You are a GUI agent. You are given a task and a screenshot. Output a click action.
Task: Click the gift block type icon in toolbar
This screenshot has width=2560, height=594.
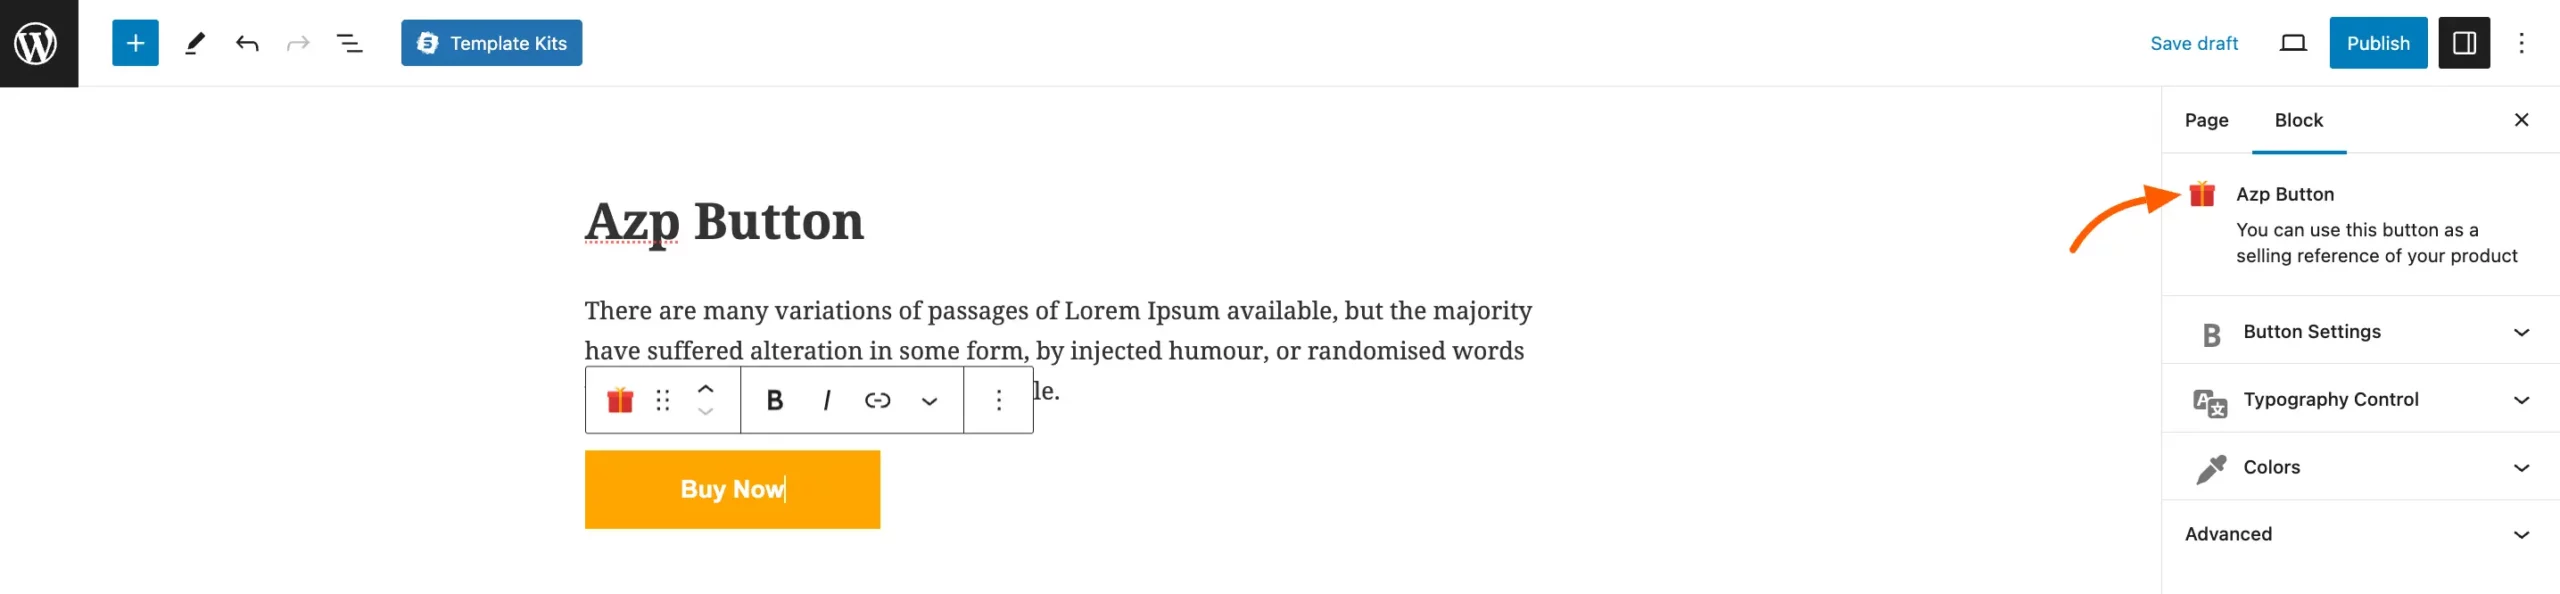coord(620,400)
